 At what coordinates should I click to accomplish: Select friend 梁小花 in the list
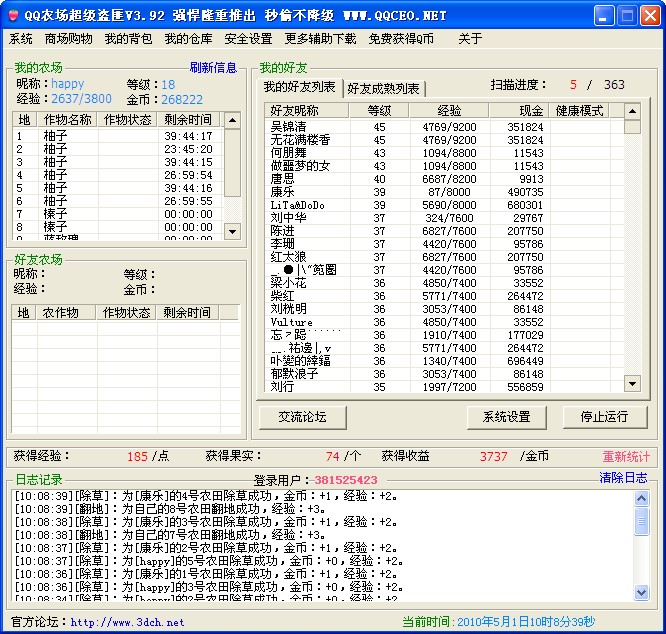pyautogui.click(x=444, y=283)
